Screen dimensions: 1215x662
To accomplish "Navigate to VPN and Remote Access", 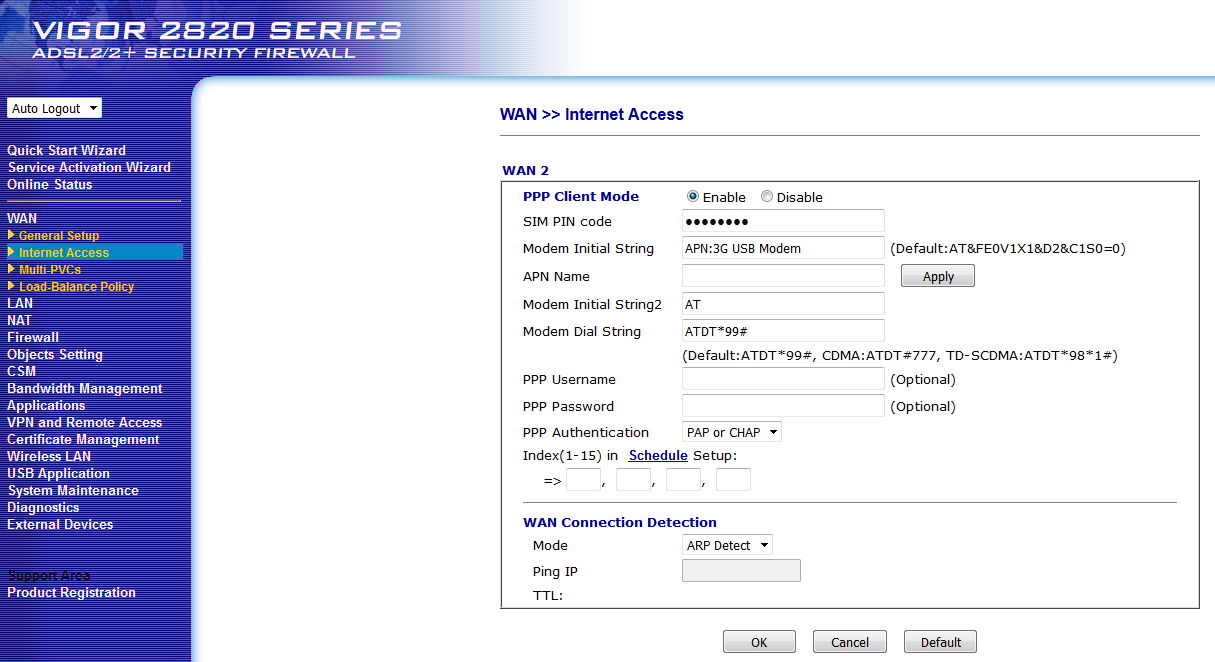I will pyautogui.click(x=84, y=422).
